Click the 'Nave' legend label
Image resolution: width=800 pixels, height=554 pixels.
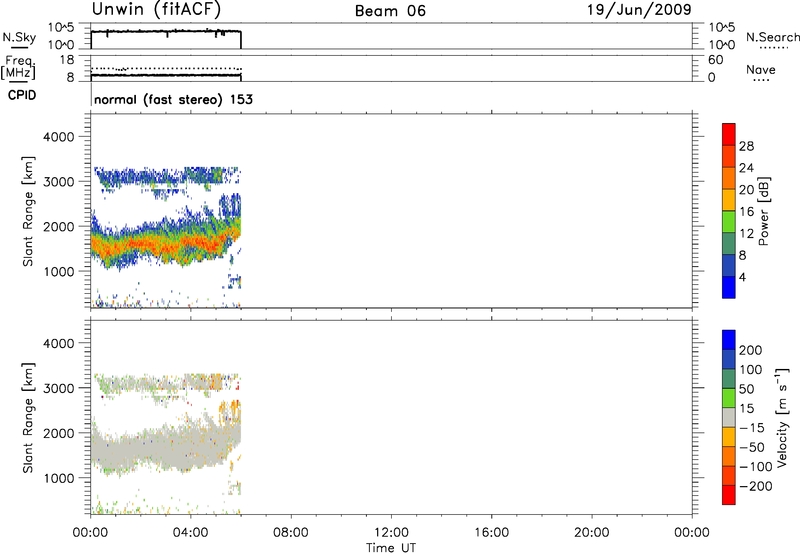(x=761, y=69)
